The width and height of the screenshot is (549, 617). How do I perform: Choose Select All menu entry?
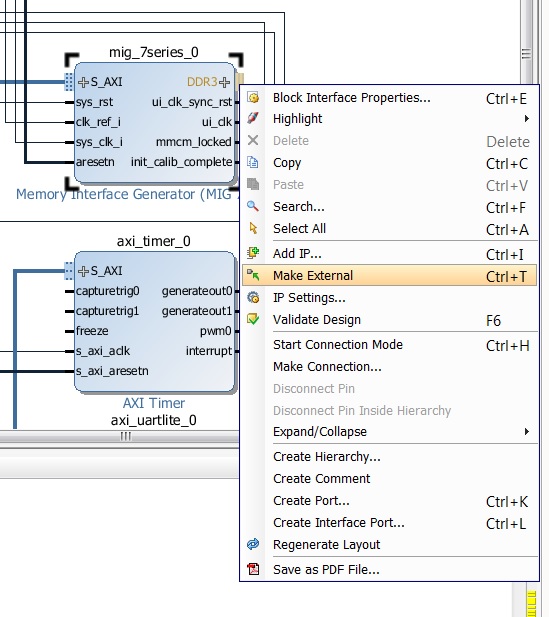[x=390, y=229]
